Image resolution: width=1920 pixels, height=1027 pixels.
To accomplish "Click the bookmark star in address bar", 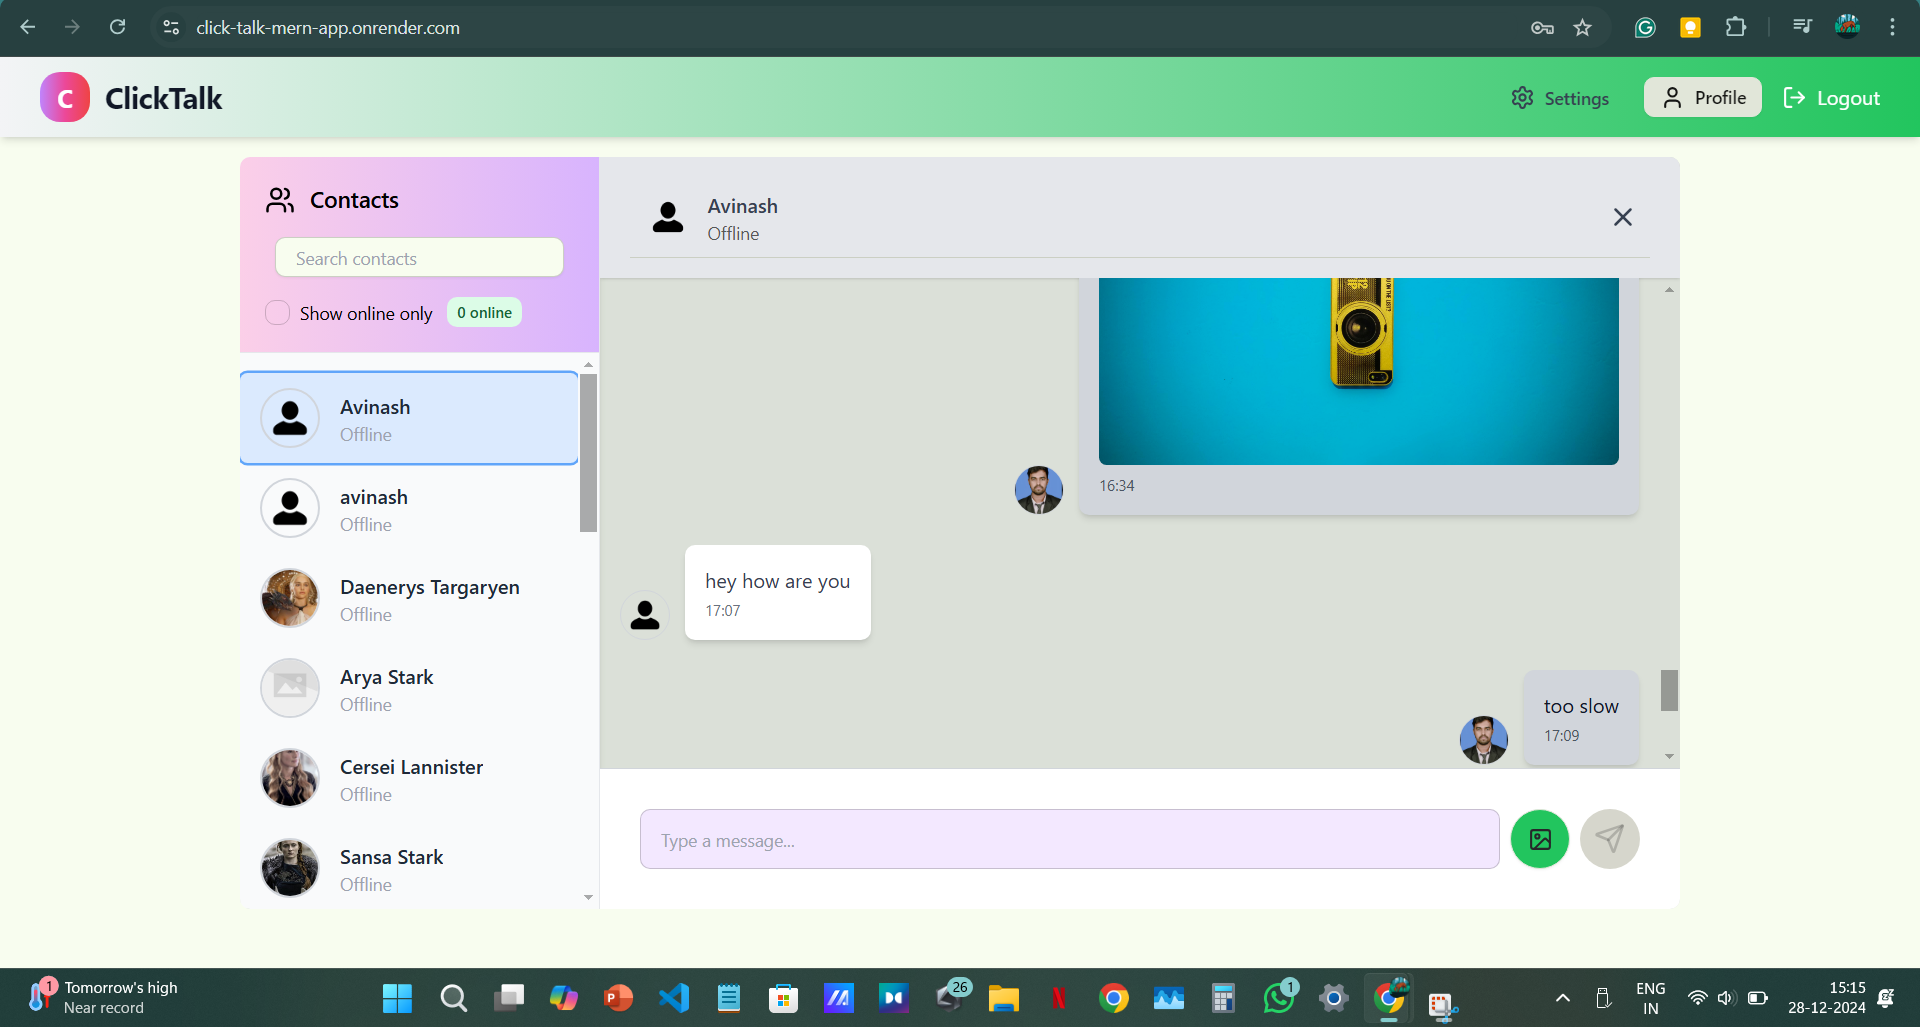I will pos(1582,28).
